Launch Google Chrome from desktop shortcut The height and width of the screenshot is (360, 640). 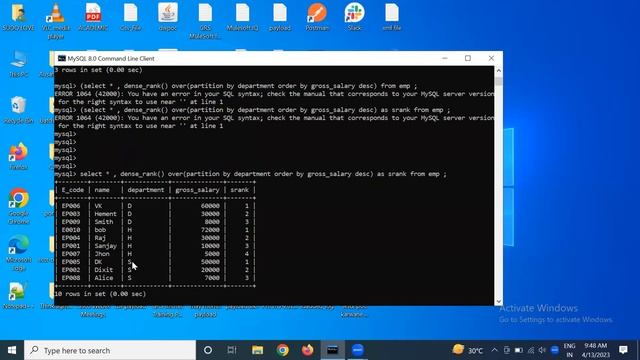point(18,206)
